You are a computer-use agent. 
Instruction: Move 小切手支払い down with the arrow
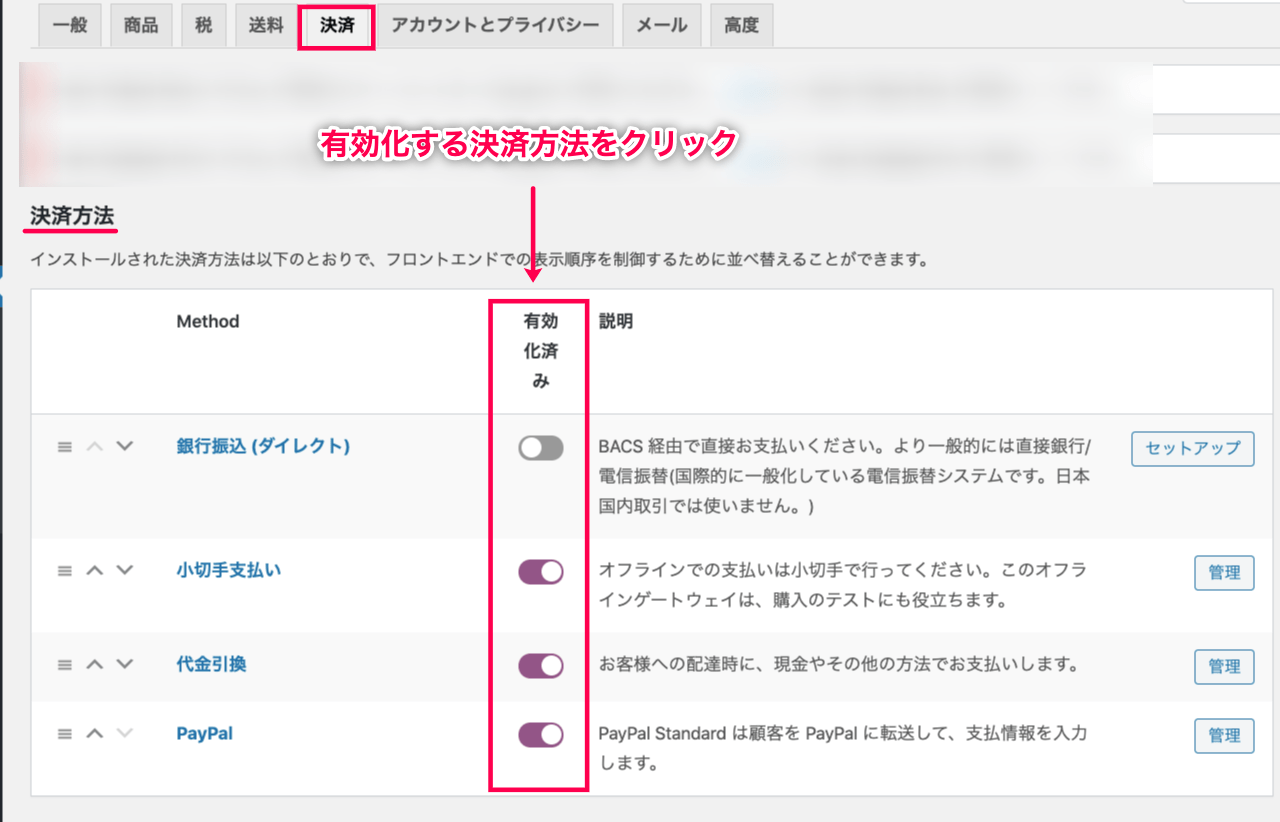124,571
